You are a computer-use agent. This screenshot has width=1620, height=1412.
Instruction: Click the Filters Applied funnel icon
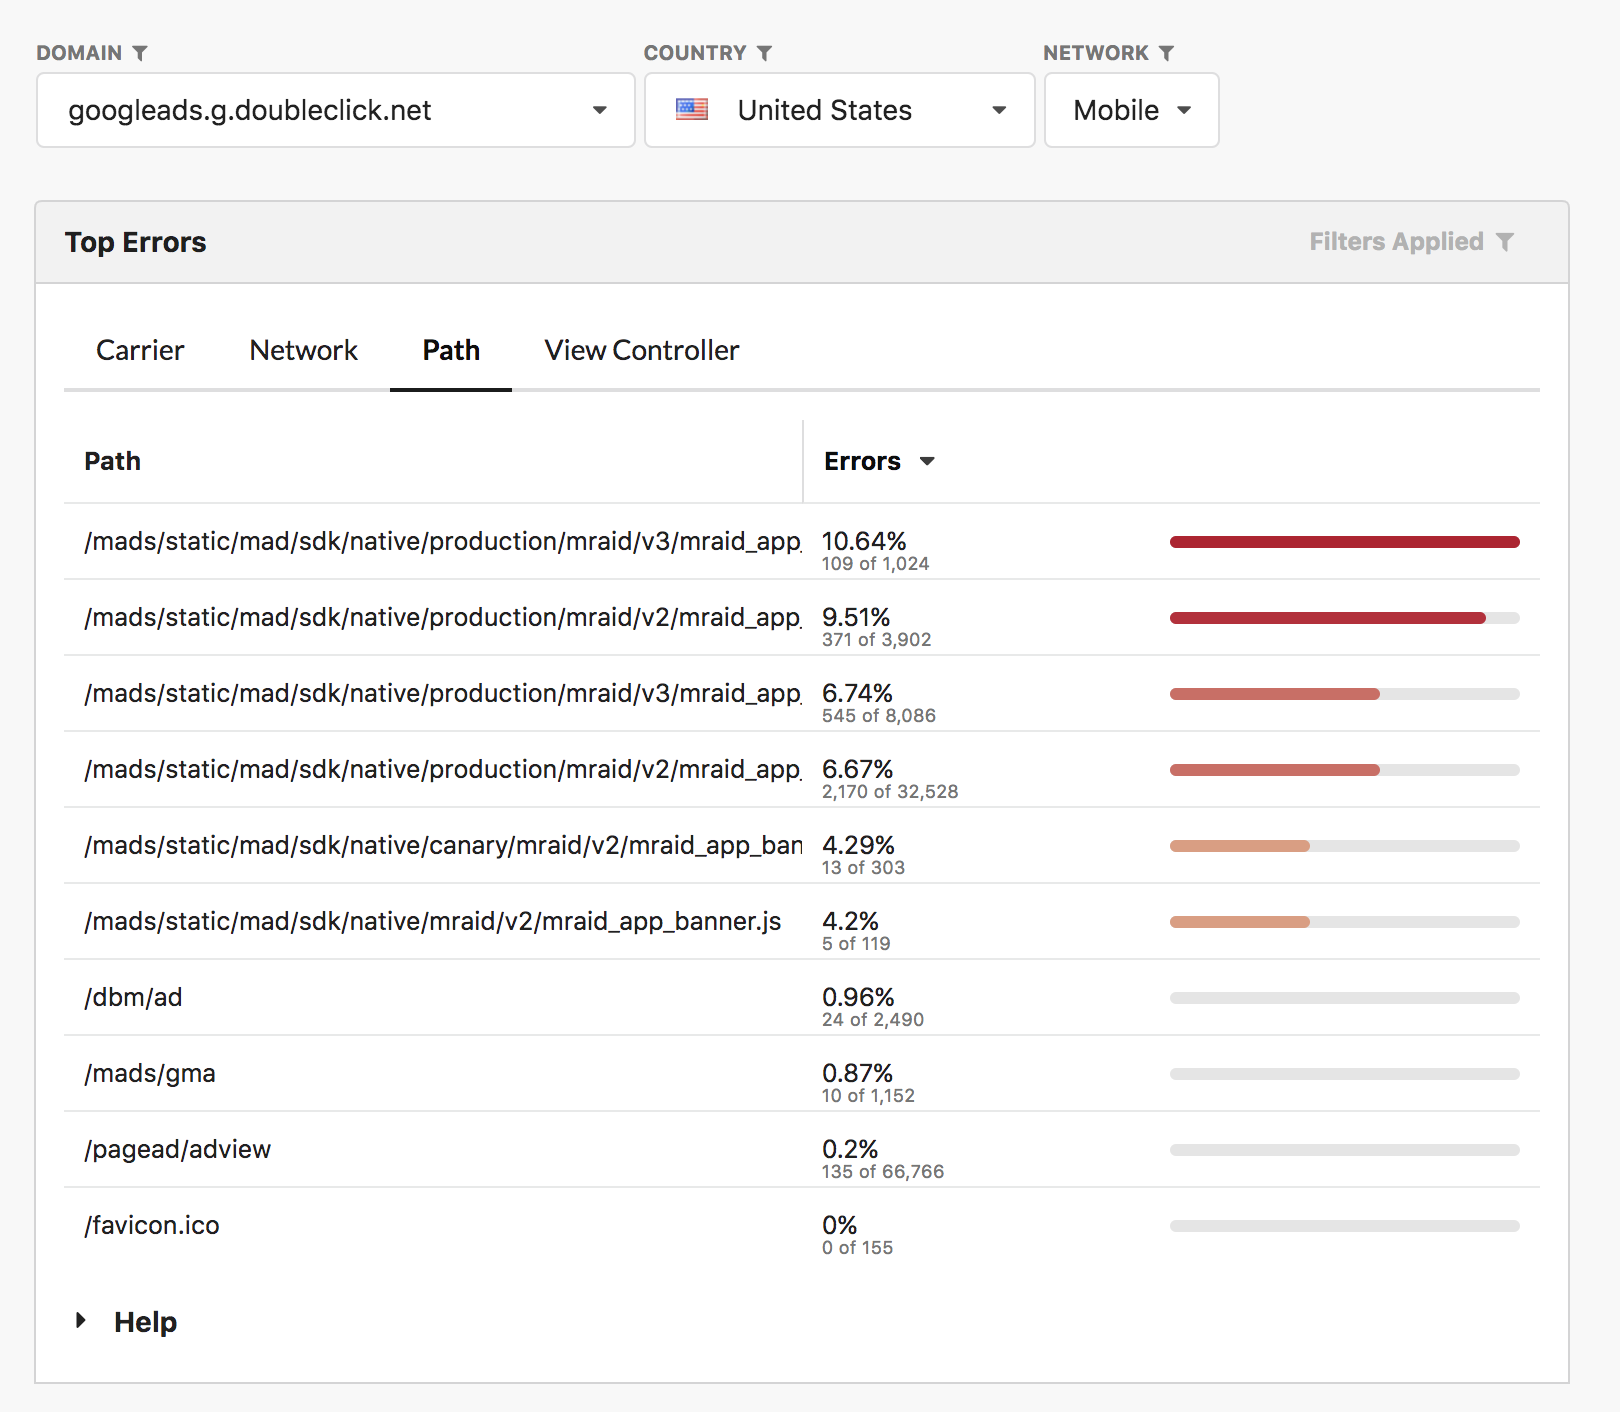[1505, 241]
